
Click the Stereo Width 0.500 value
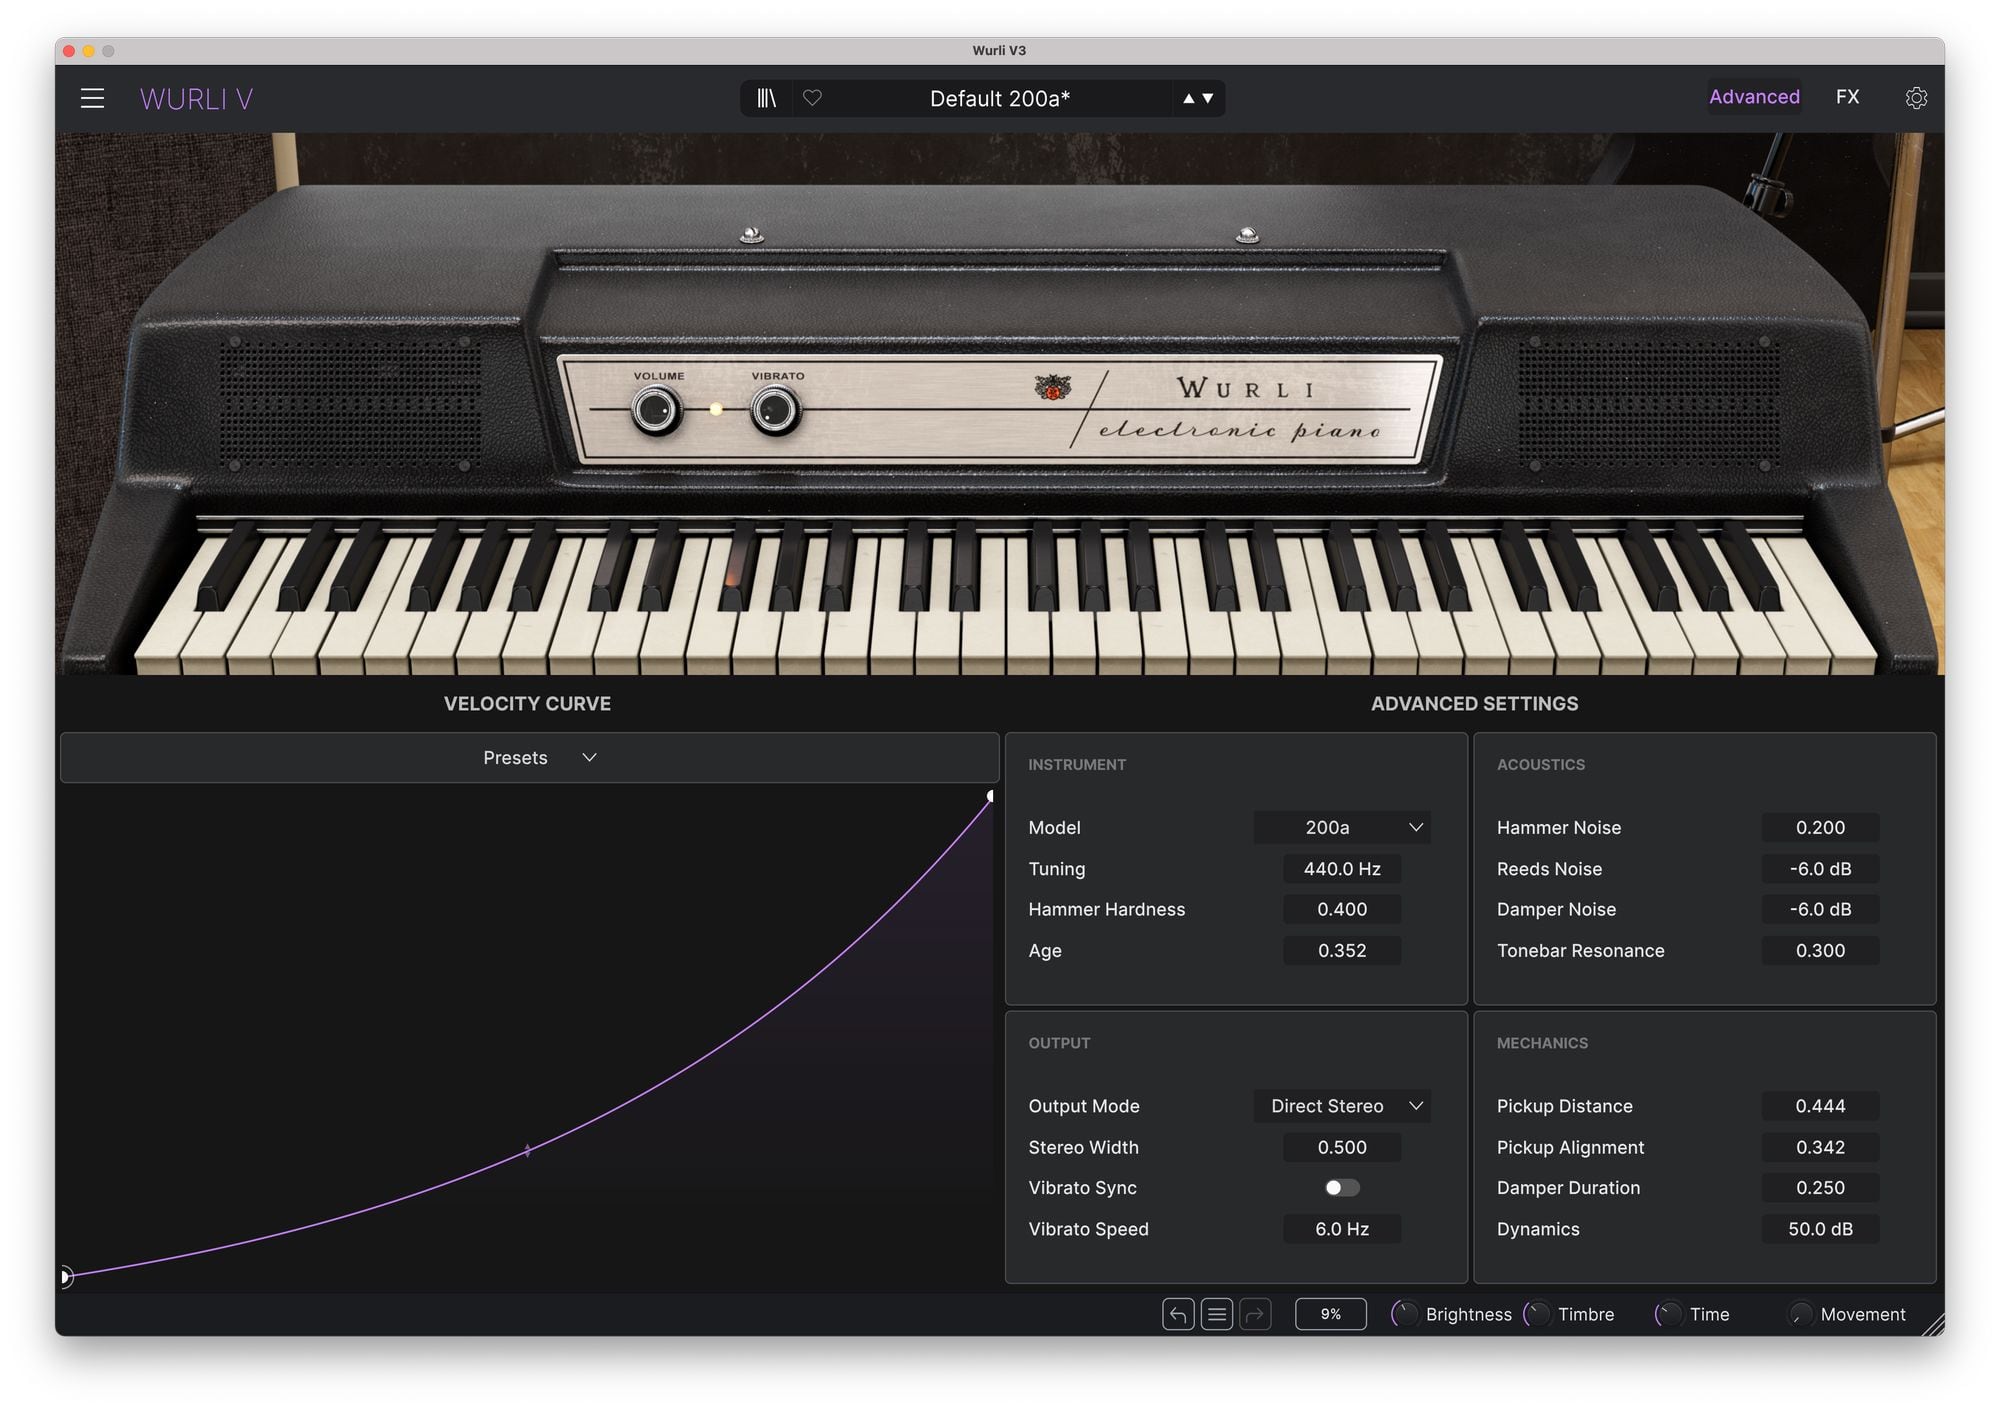(1342, 1147)
